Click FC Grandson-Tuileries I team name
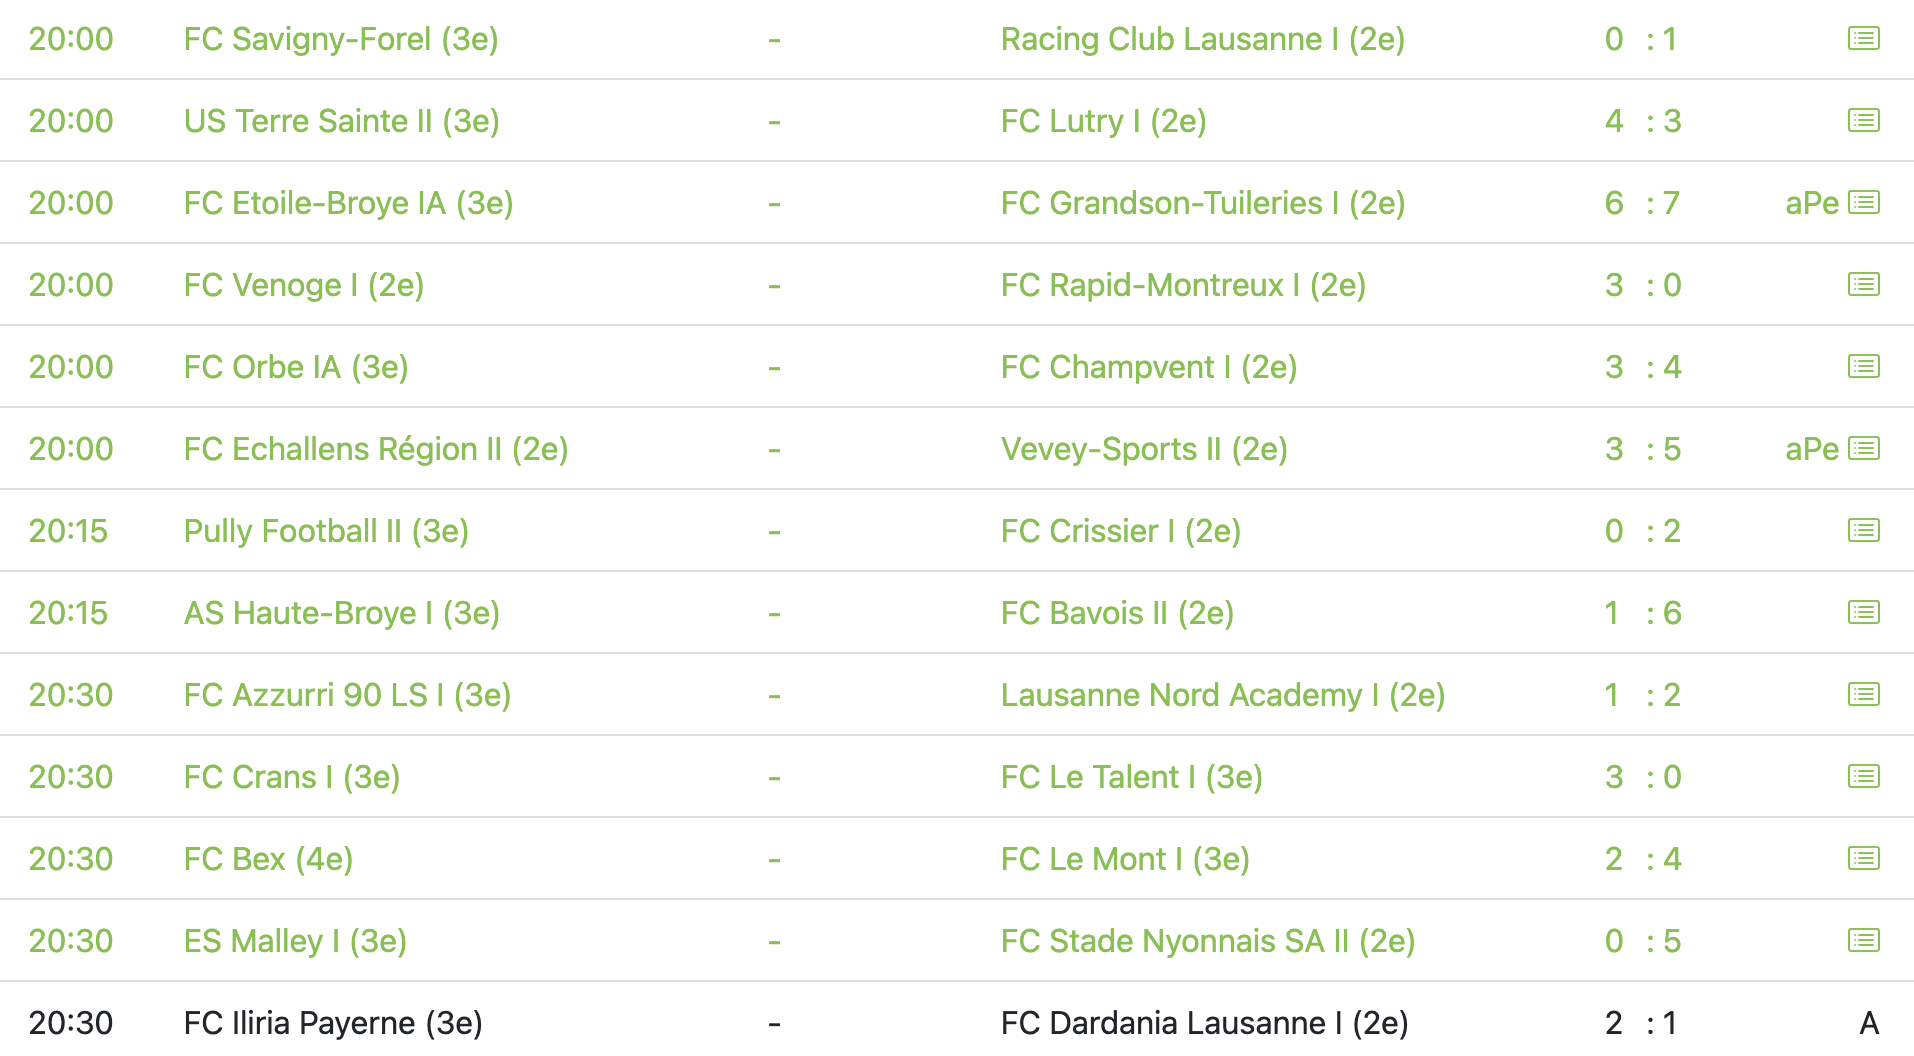The width and height of the screenshot is (1914, 1056). click(x=1202, y=203)
